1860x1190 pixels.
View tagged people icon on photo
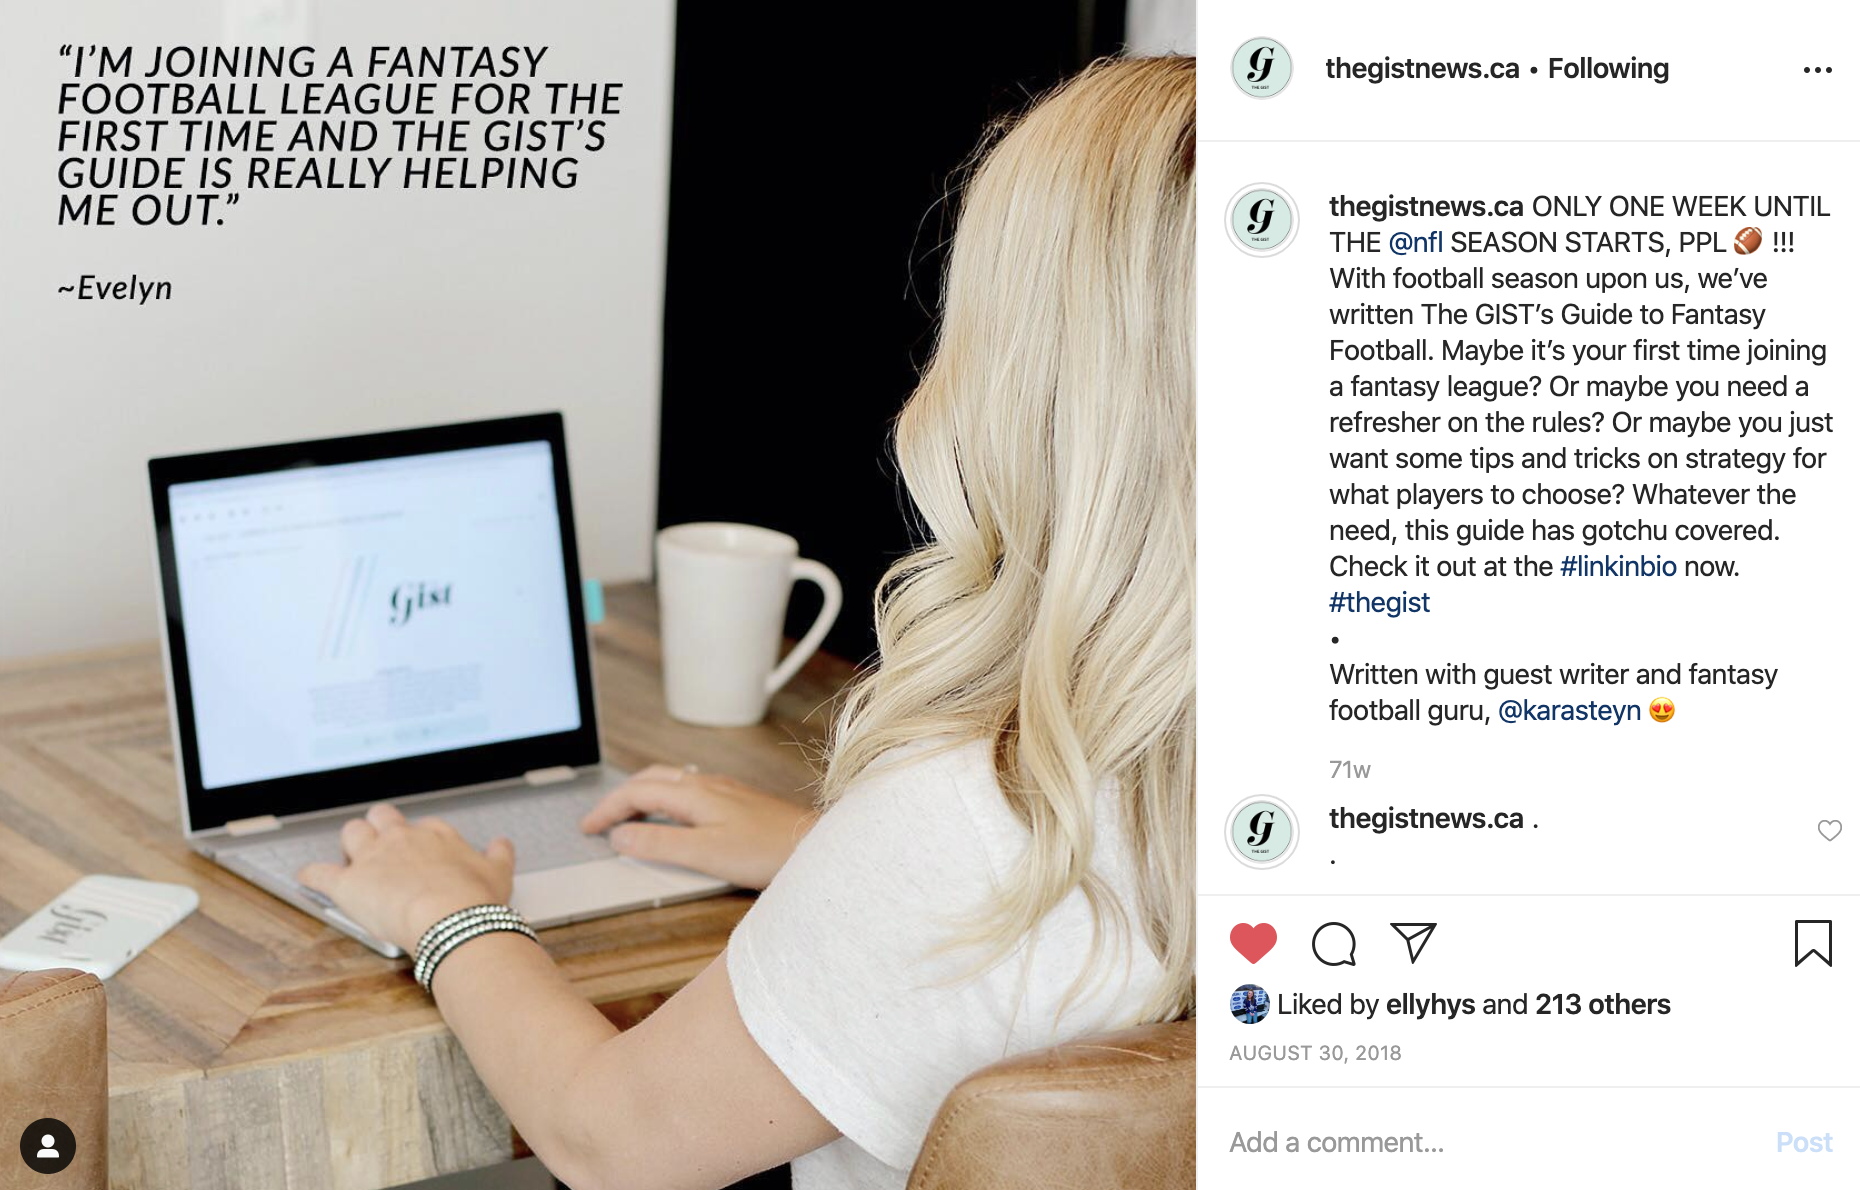pyautogui.click(x=48, y=1145)
